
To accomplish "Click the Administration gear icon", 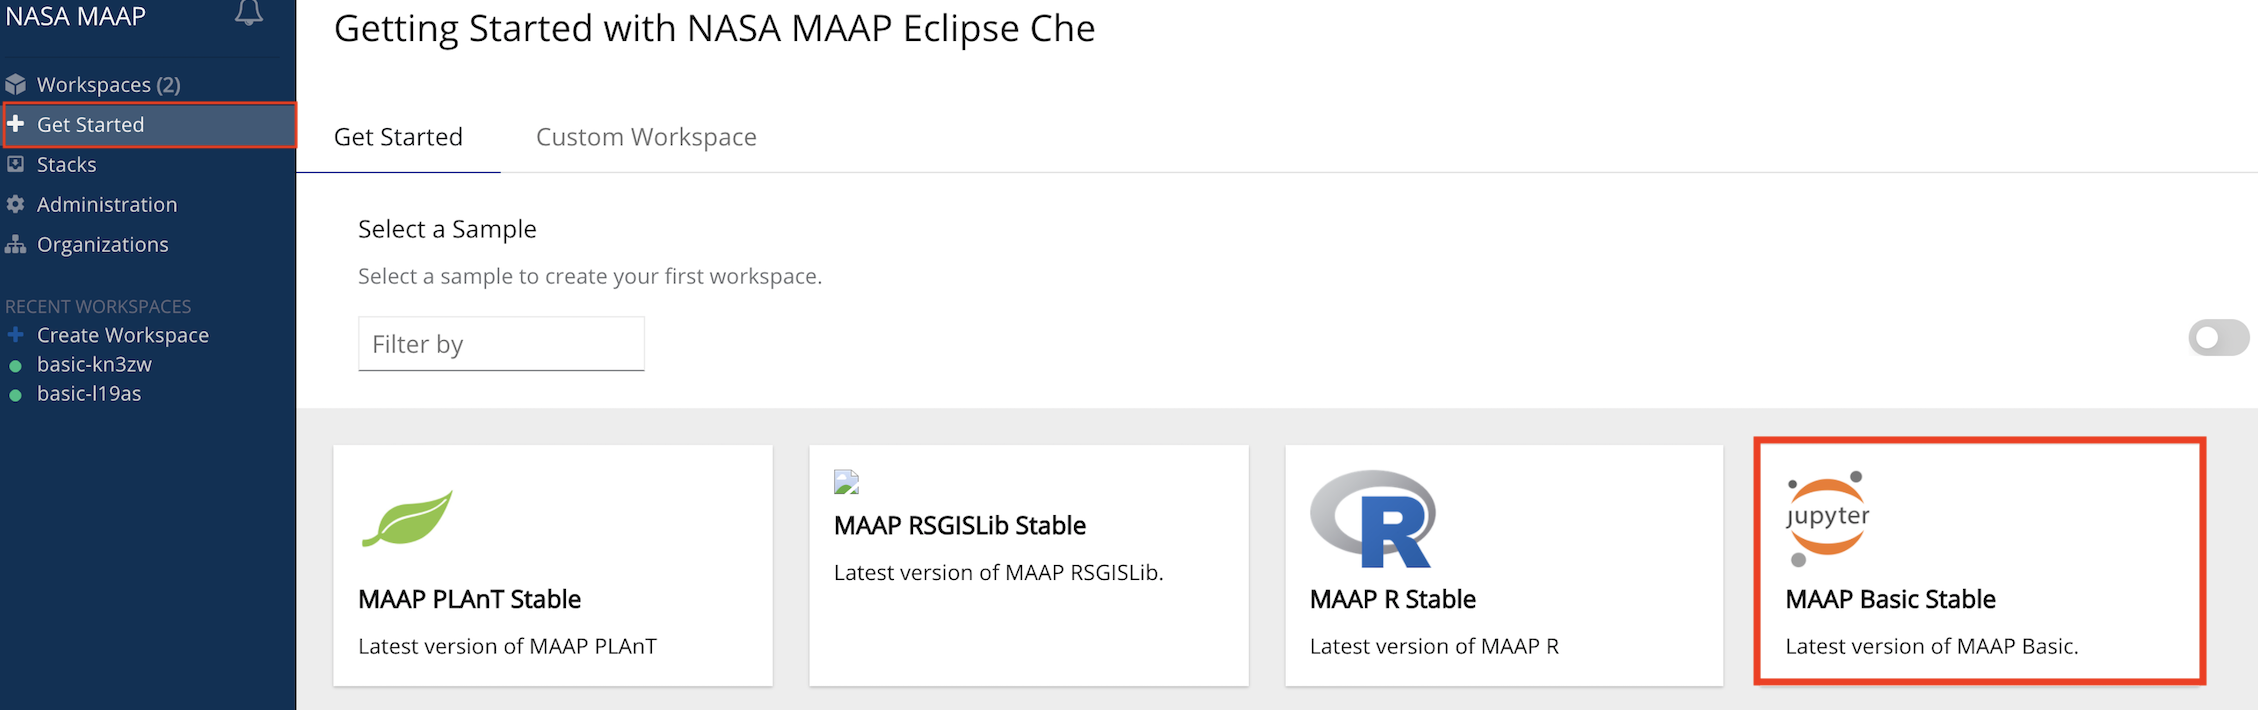I will coord(15,204).
